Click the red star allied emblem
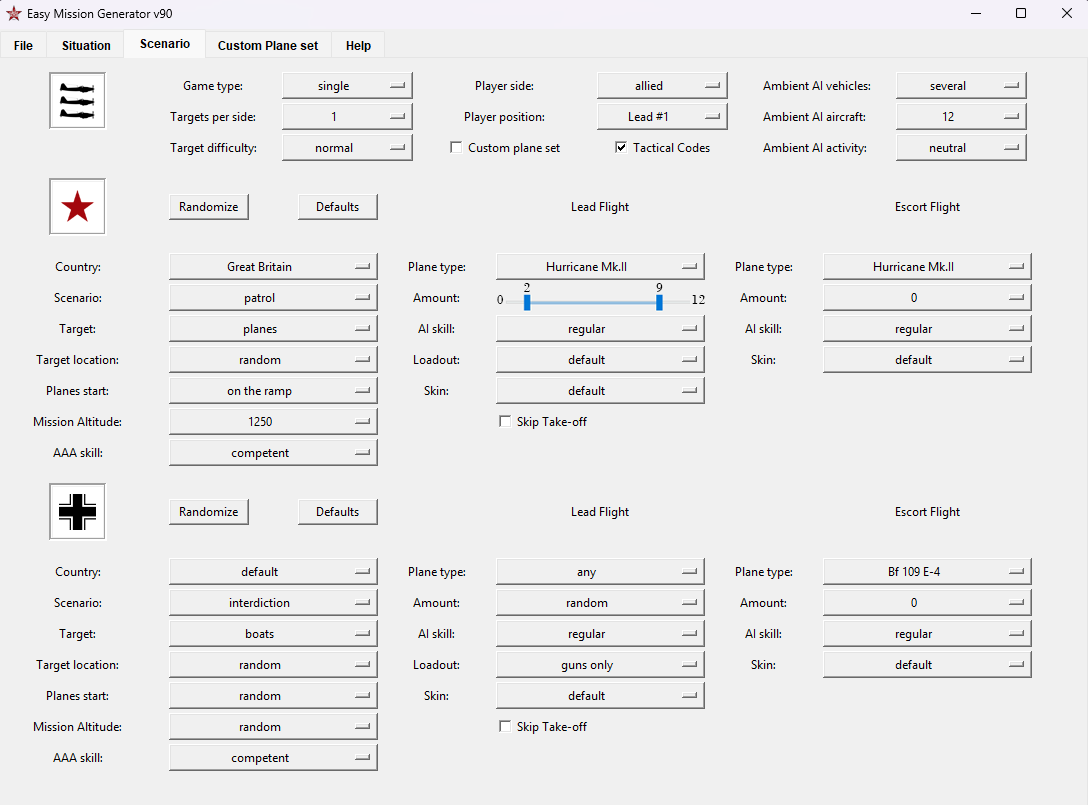Screen dimensions: 1088x805 (77, 207)
